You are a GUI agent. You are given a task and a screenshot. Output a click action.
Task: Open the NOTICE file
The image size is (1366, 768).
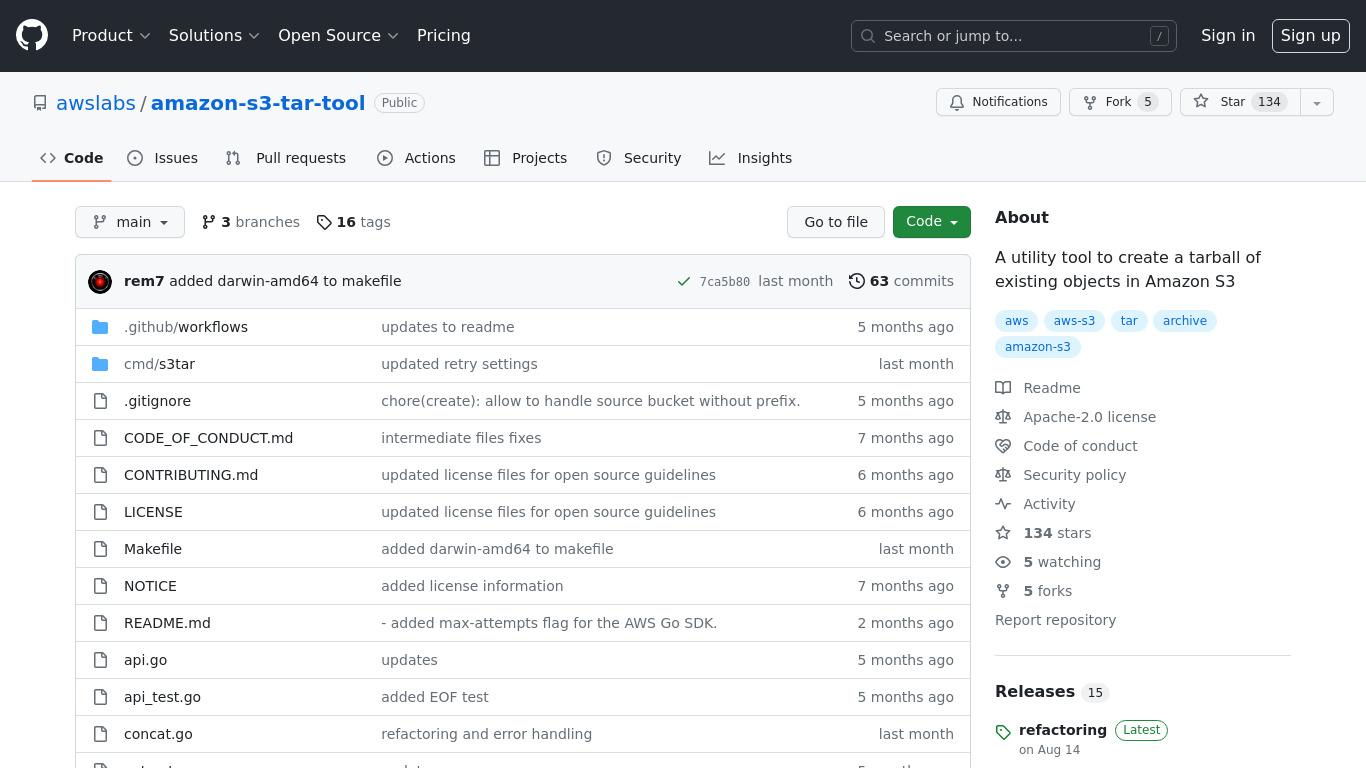(x=150, y=586)
